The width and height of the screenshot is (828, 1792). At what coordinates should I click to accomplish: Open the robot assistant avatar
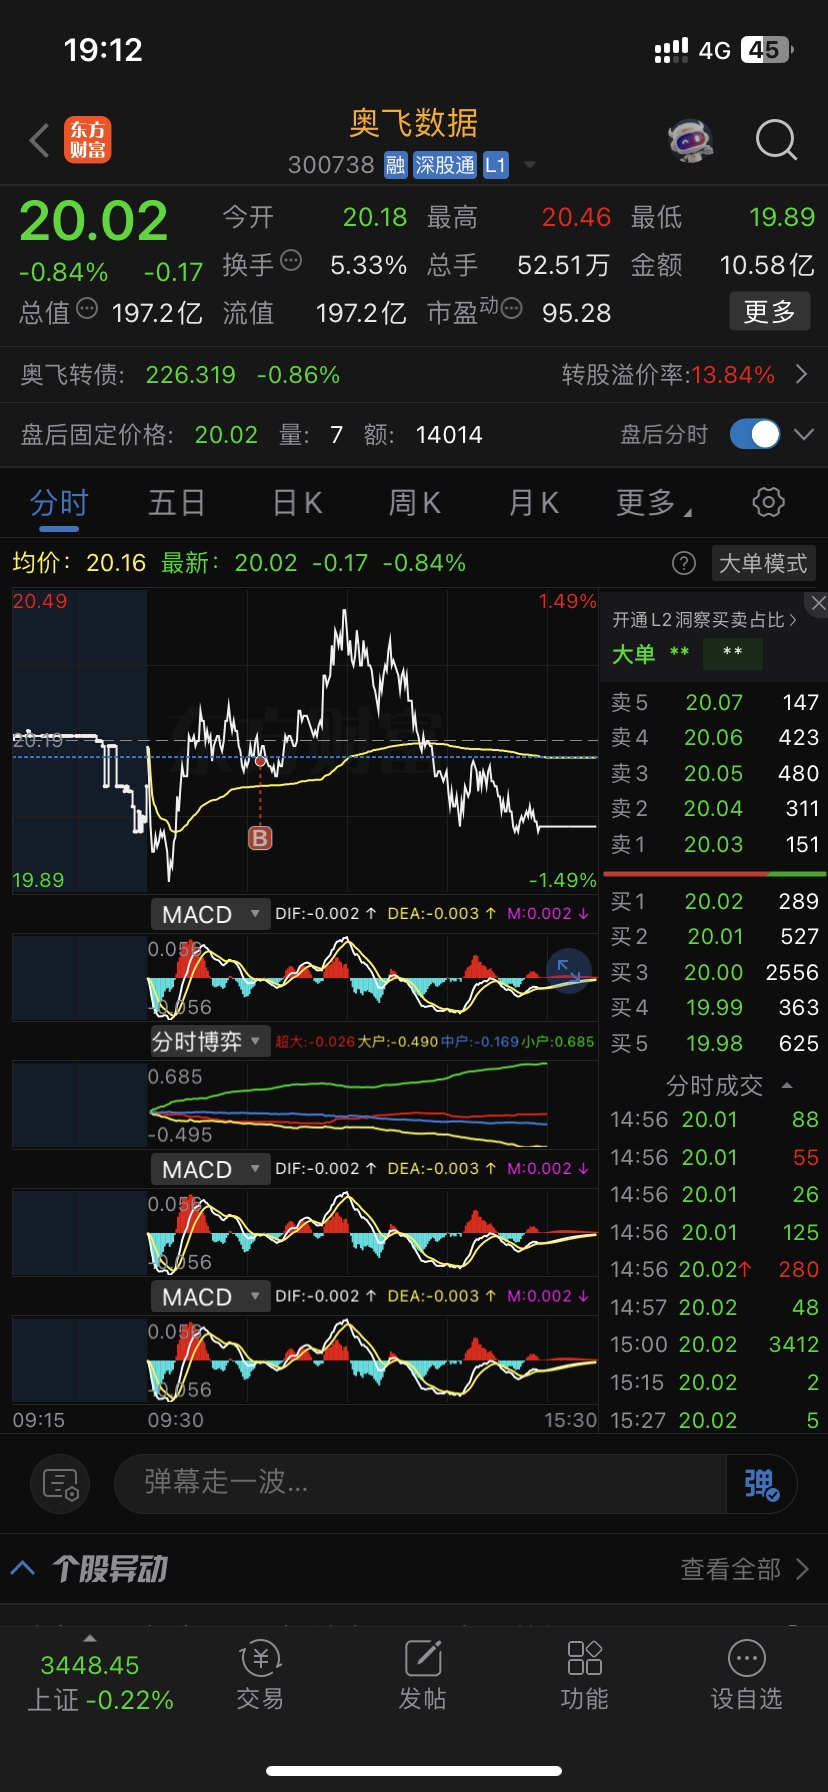click(x=691, y=141)
